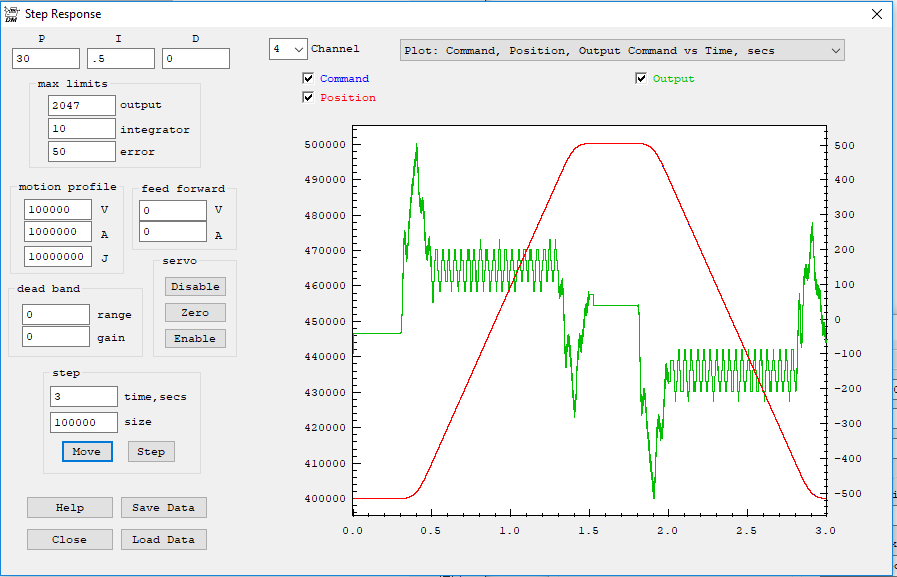Select the dead band range field

coord(56,315)
